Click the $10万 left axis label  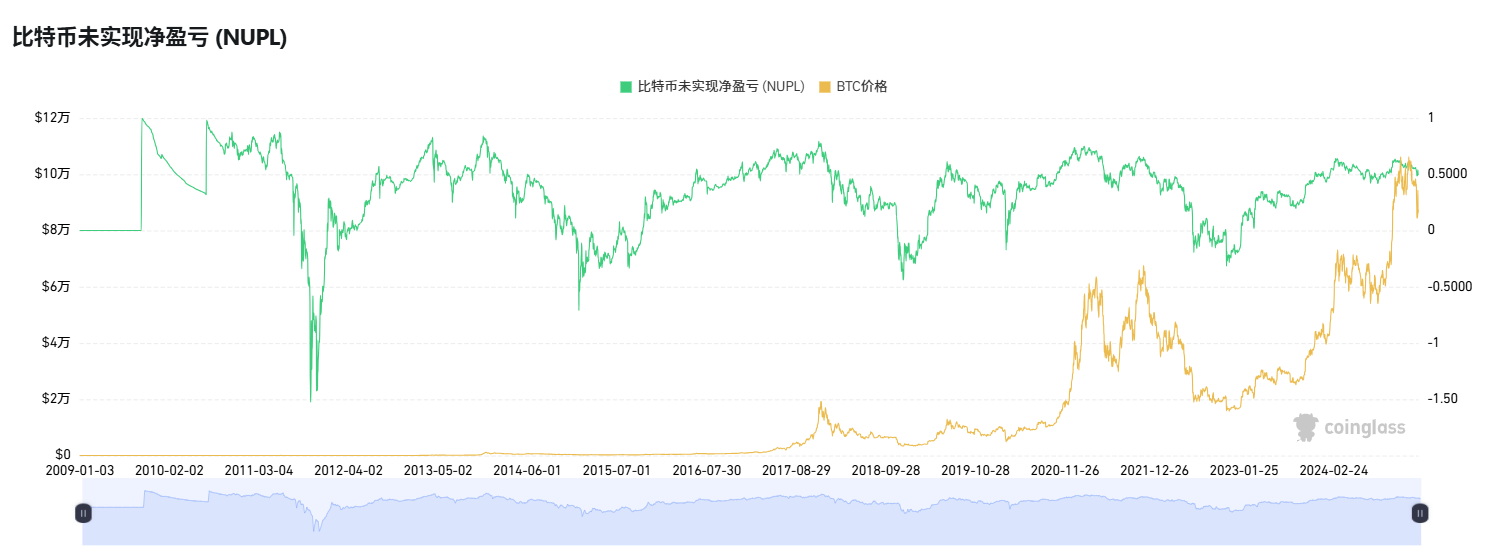pyautogui.click(x=52, y=174)
